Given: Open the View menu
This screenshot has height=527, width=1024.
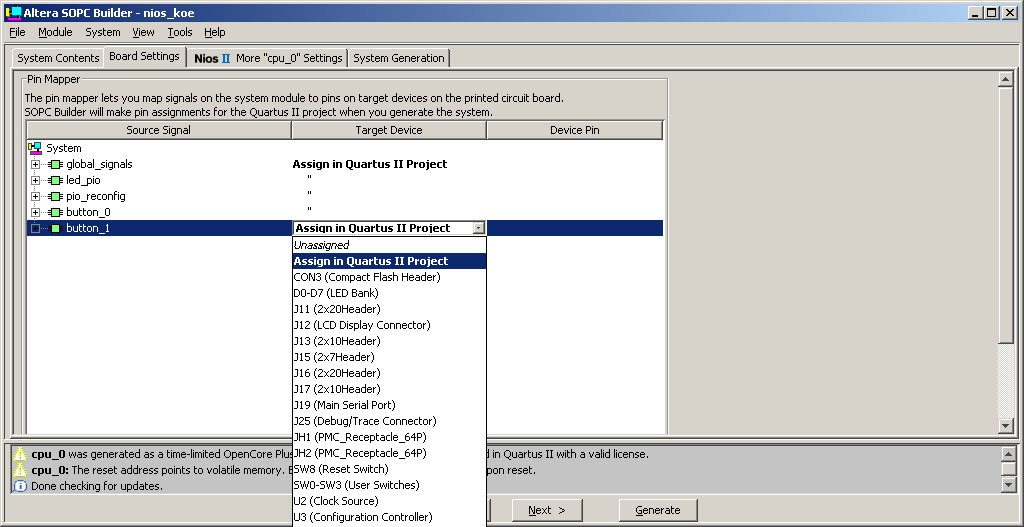Looking at the screenshot, I should coord(143,32).
